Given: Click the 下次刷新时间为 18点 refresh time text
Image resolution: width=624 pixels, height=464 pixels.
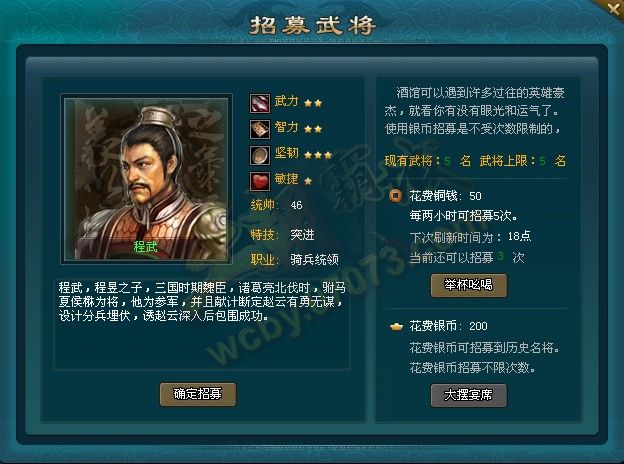Looking at the screenshot, I should [470, 237].
